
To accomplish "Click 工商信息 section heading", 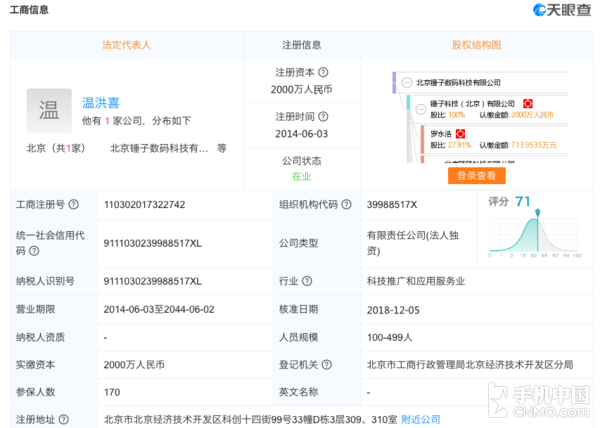I will tap(29, 10).
